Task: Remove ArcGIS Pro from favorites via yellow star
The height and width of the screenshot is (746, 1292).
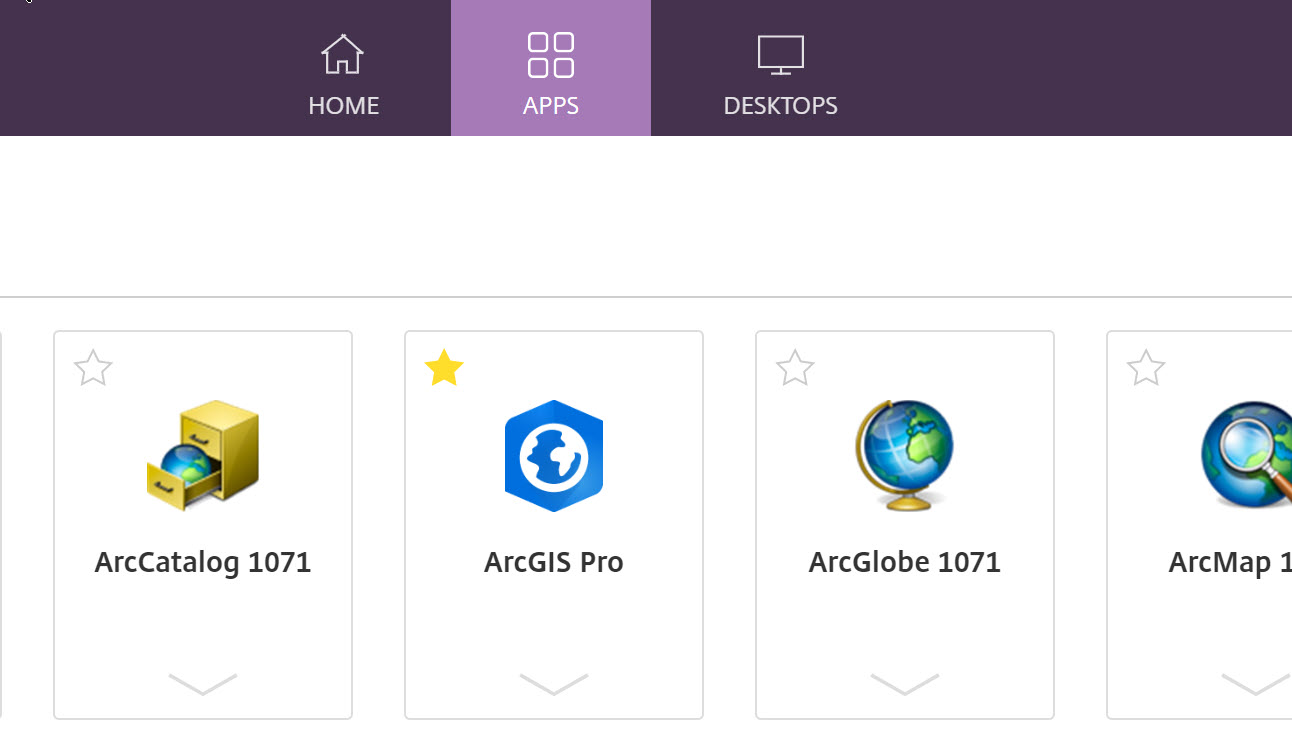Action: point(444,368)
